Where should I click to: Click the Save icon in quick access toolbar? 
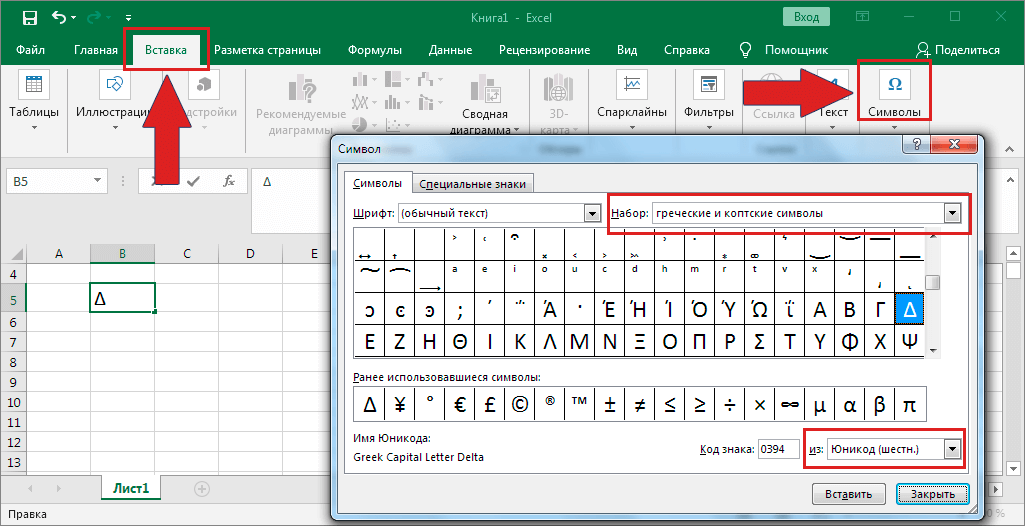(29, 17)
